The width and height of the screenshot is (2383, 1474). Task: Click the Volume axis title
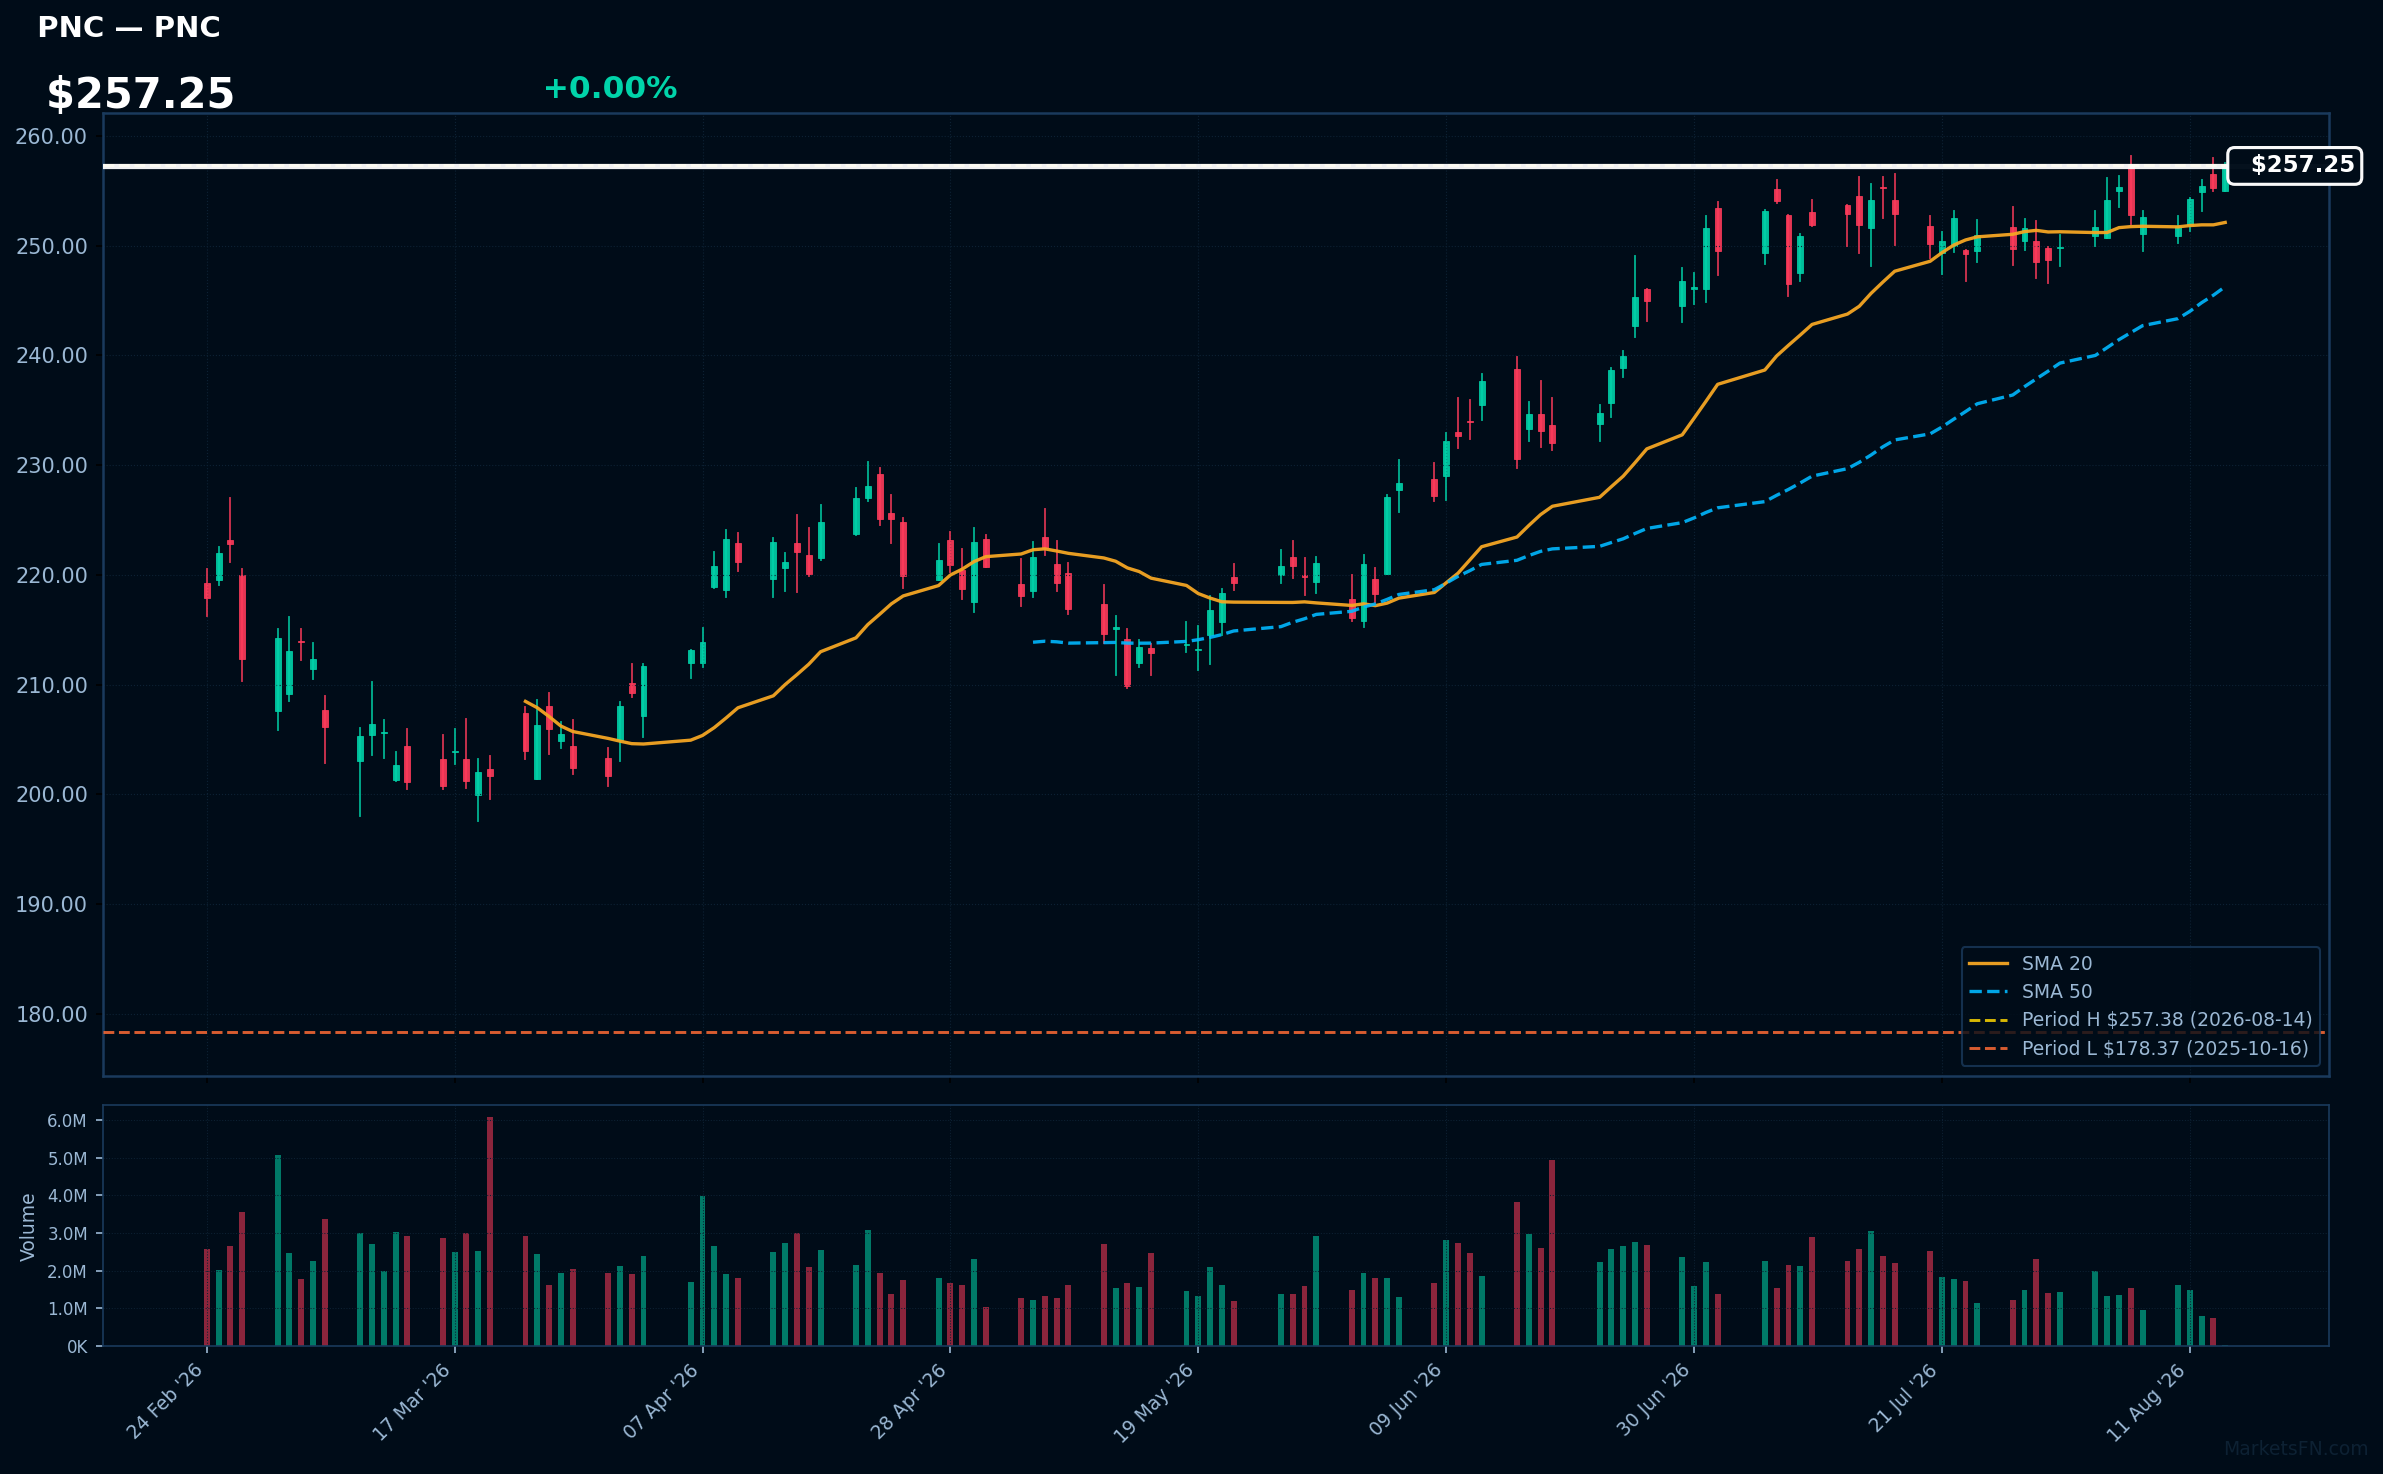(28, 1226)
